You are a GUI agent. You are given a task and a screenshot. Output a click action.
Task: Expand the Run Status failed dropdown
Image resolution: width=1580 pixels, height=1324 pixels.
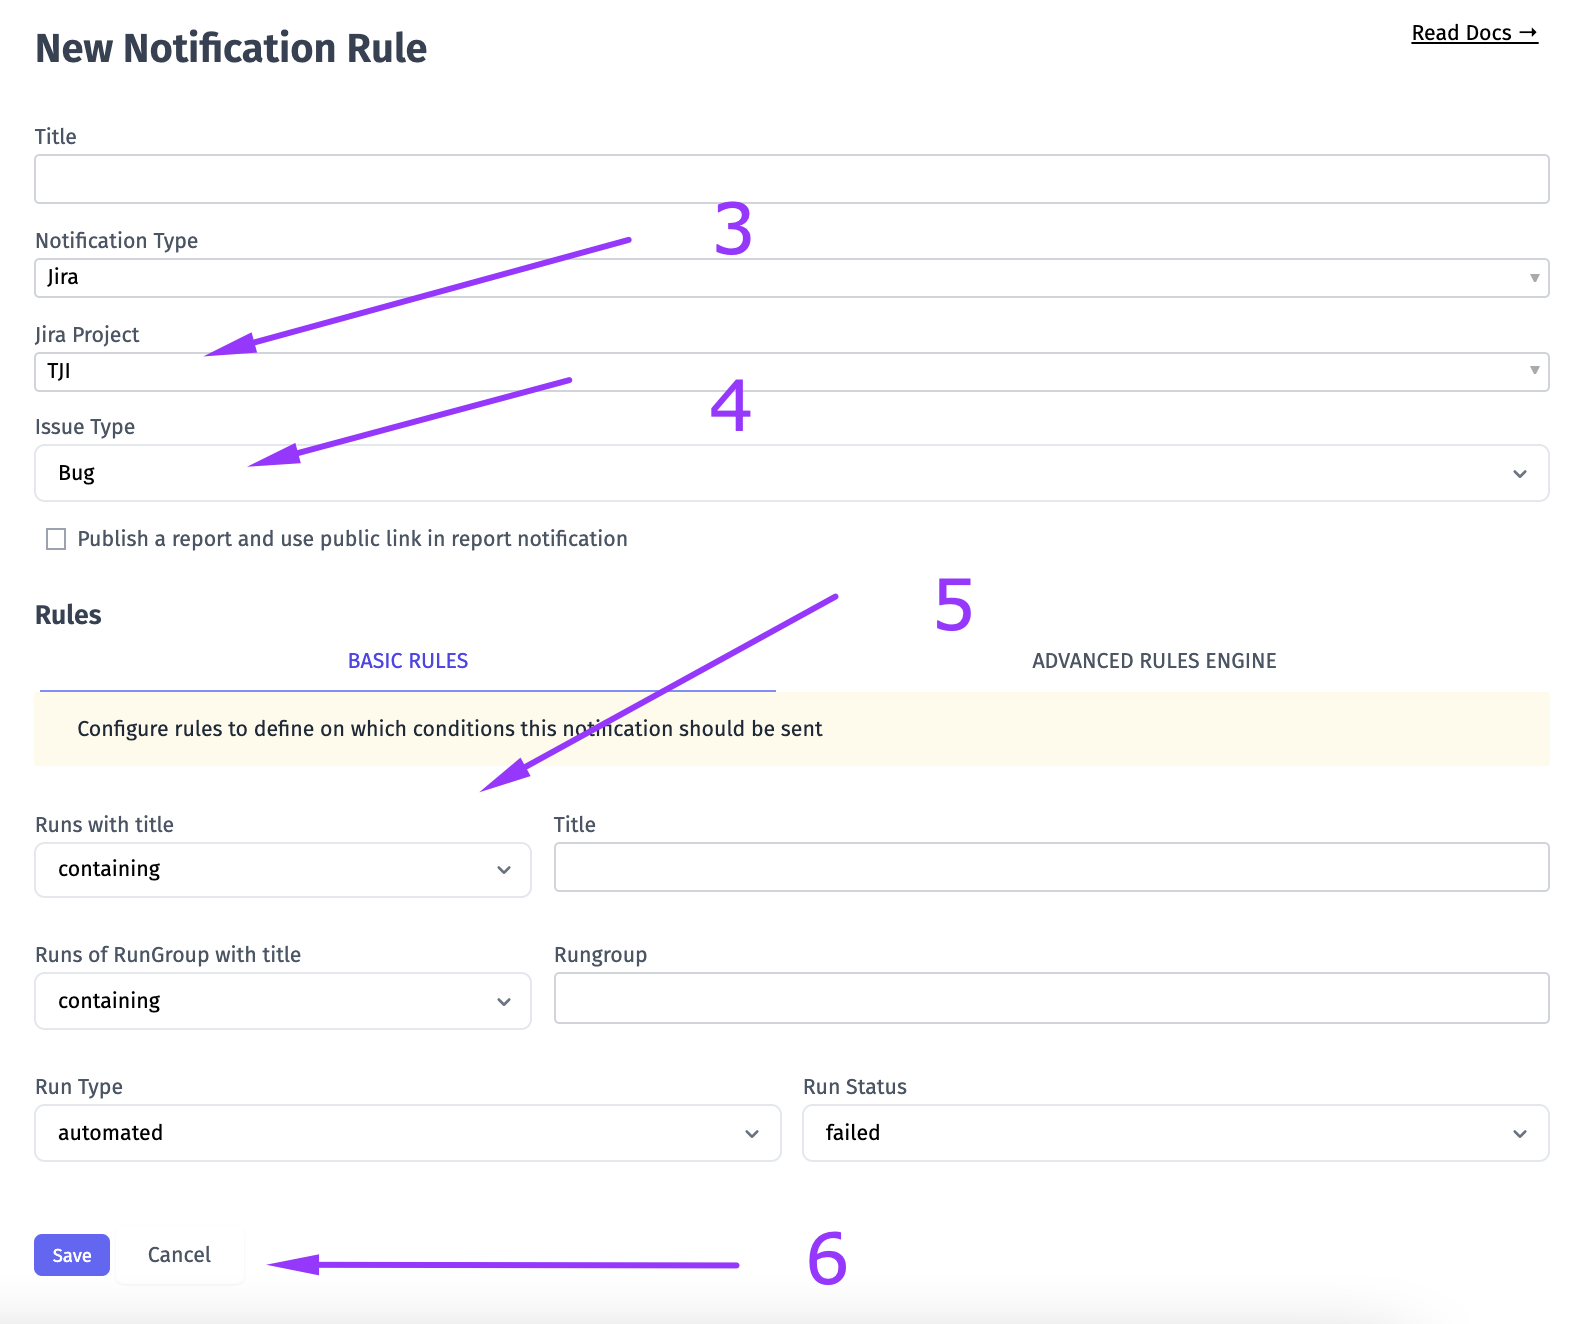click(1176, 1133)
